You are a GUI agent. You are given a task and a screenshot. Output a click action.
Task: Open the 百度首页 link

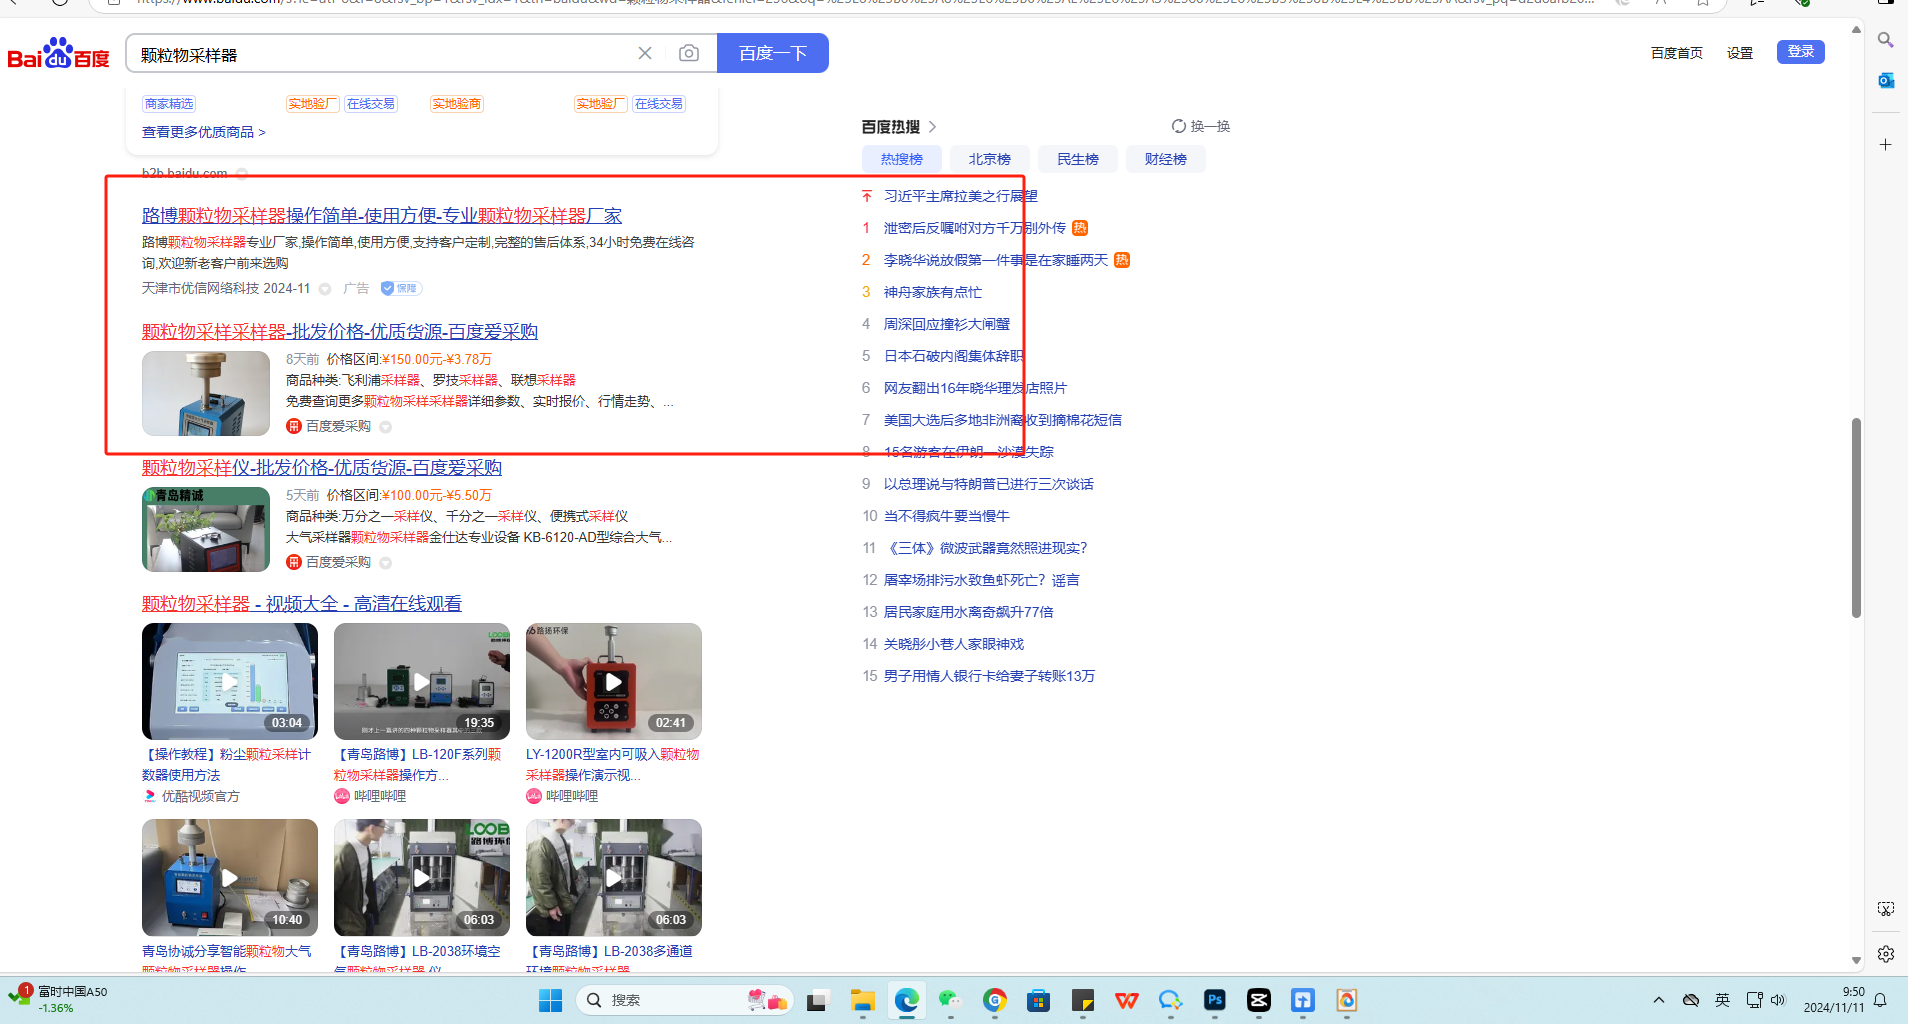click(1677, 53)
